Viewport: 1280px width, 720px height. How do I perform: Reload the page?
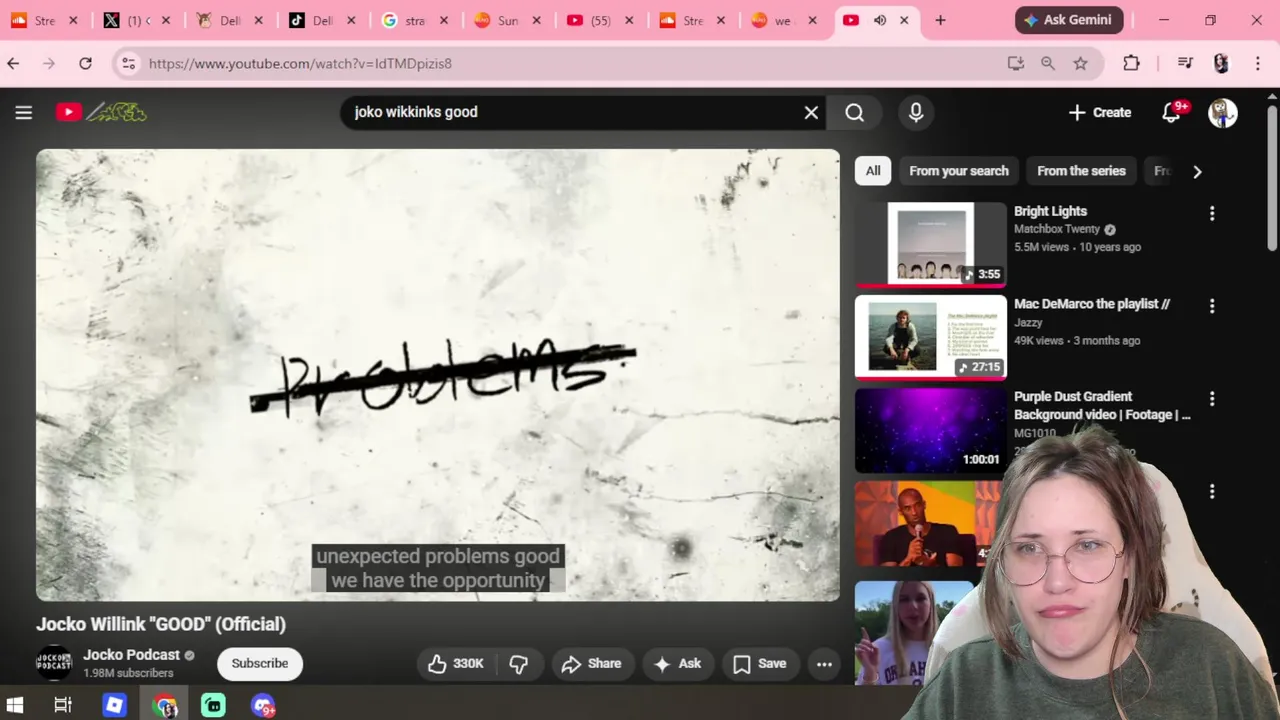coord(85,63)
